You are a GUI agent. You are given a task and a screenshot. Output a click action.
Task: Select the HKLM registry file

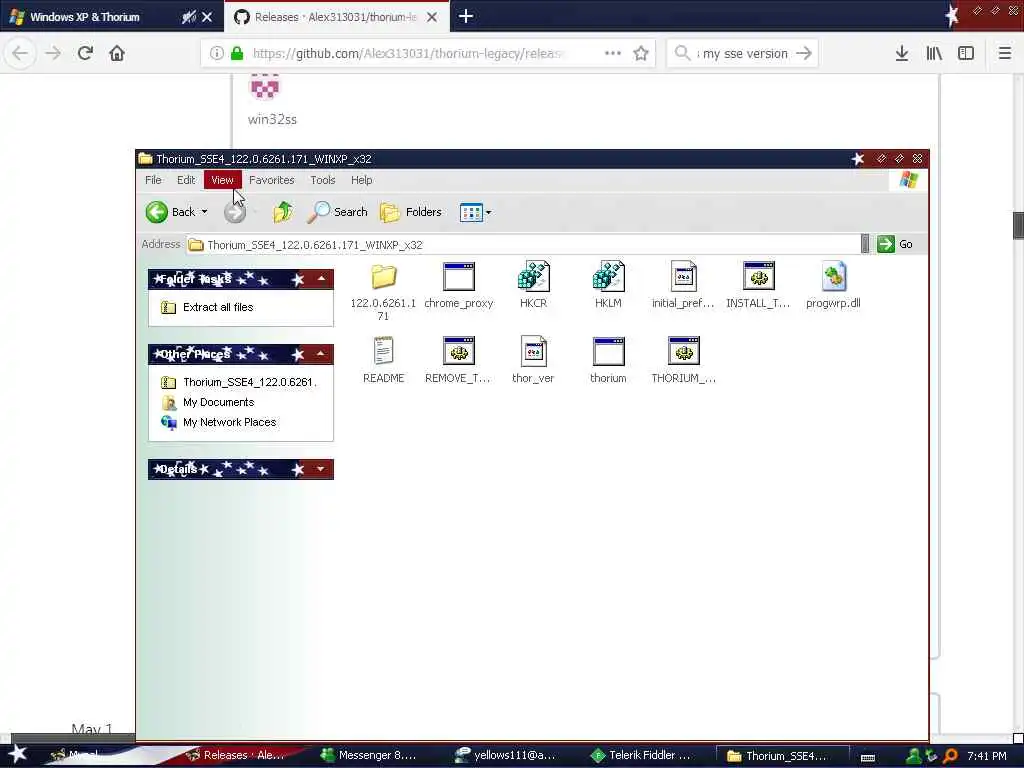click(608, 276)
